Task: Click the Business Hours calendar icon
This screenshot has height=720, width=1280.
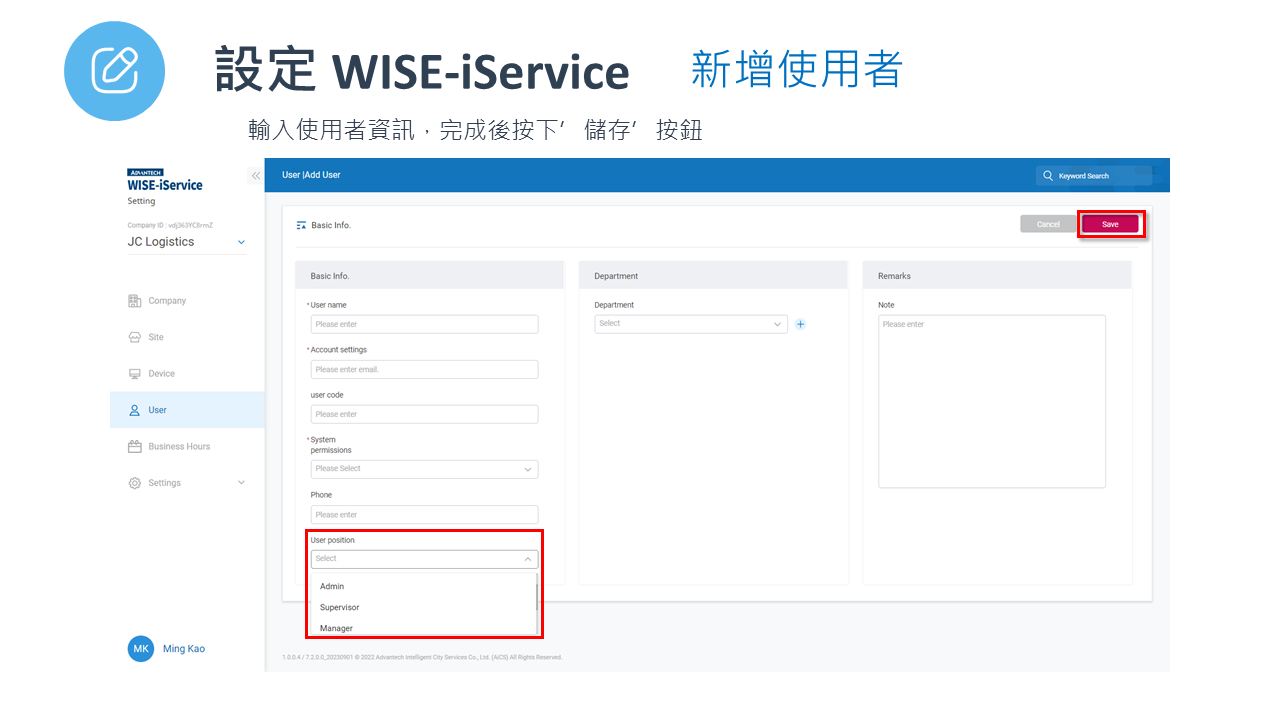Action: point(135,447)
